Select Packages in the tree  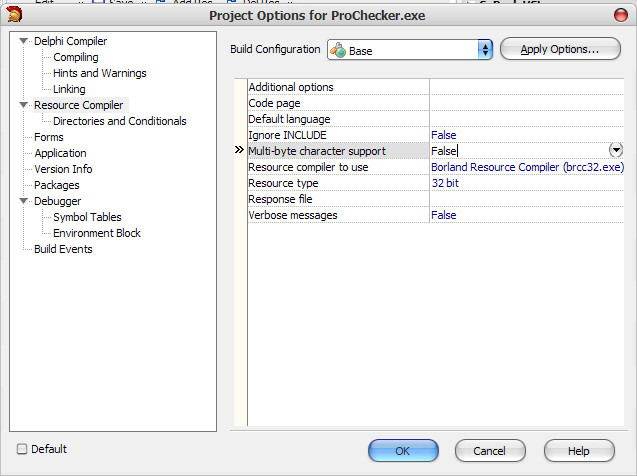pyautogui.click(x=56, y=185)
